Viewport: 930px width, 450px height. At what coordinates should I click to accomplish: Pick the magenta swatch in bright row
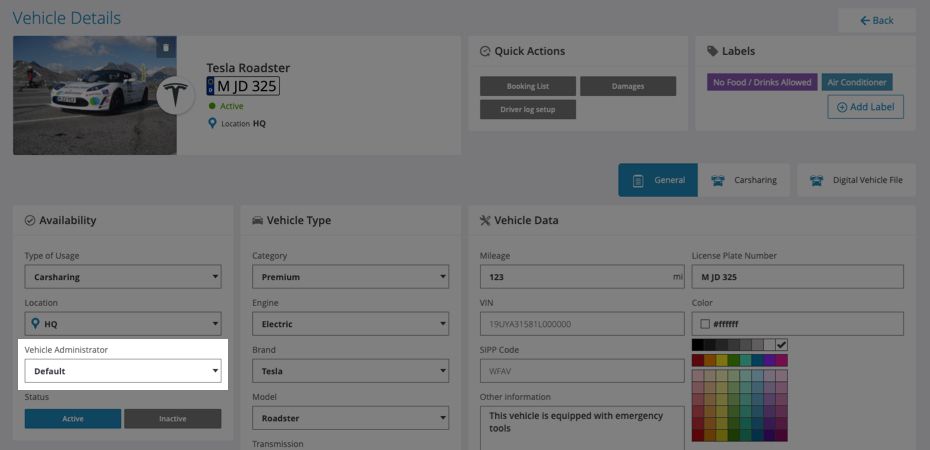pos(782,360)
